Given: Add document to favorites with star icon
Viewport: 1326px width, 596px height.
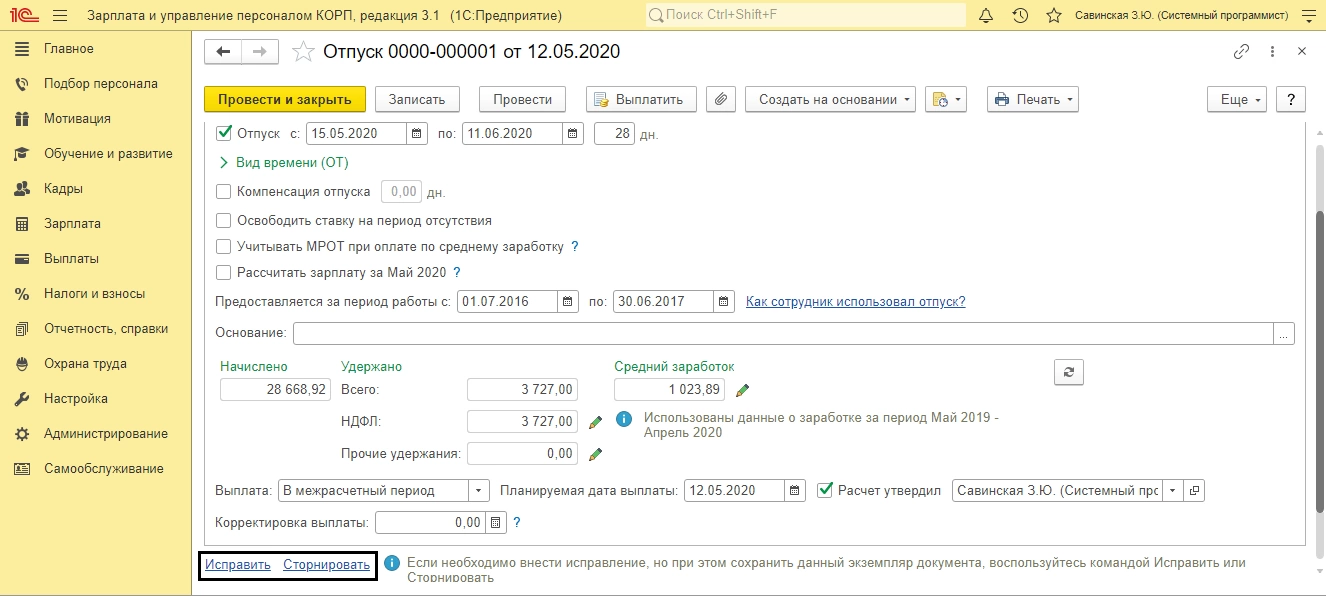Looking at the screenshot, I should click(x=303, y=52).
